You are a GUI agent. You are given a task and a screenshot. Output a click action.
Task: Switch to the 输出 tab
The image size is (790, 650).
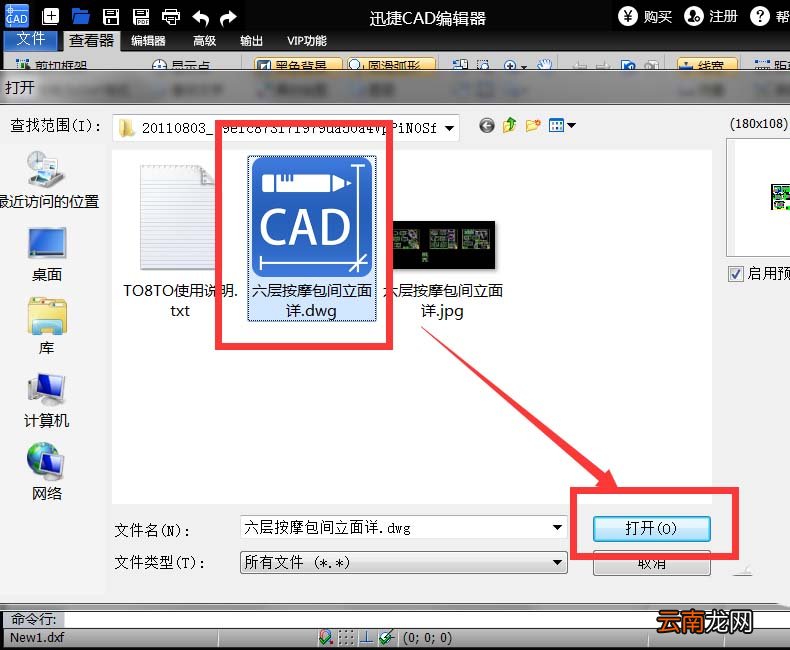pos(251,41)
